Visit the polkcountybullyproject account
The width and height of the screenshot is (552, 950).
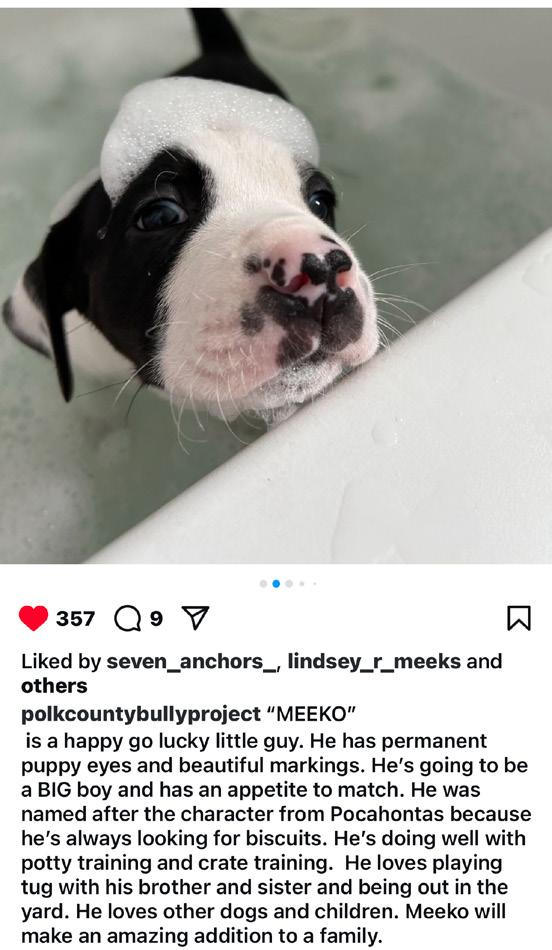(x=141, y=714)
